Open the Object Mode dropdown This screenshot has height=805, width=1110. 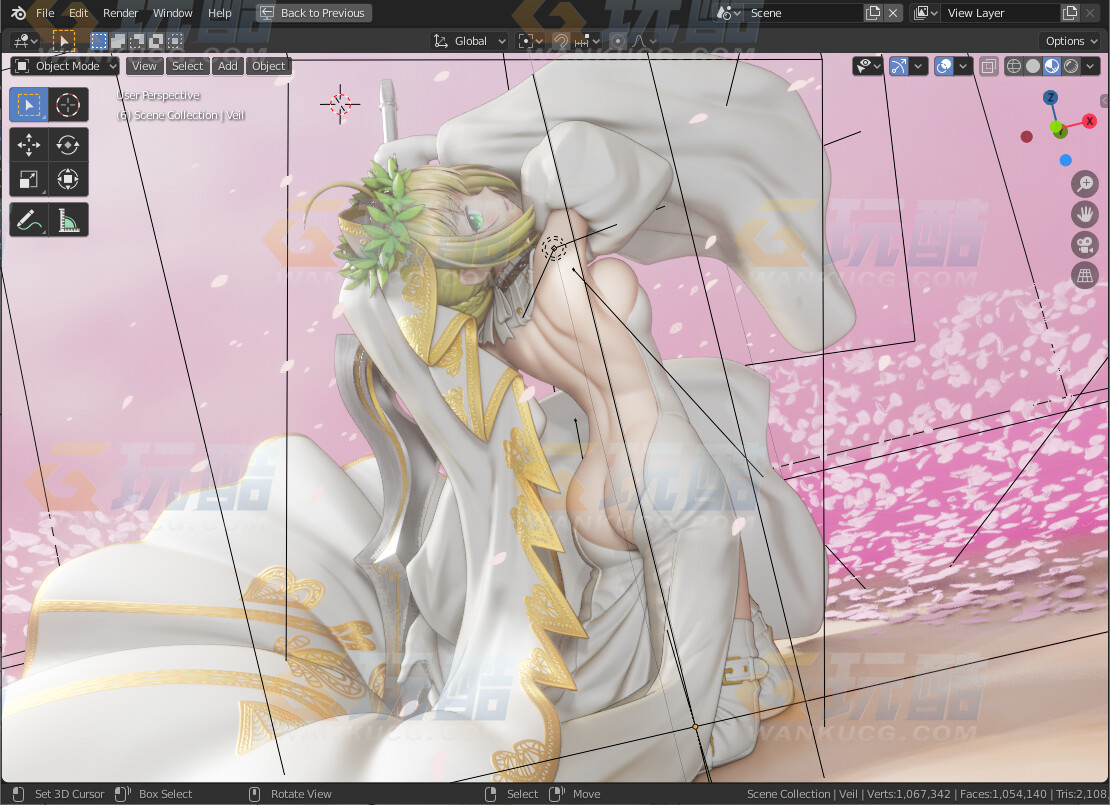coord(65,66)
